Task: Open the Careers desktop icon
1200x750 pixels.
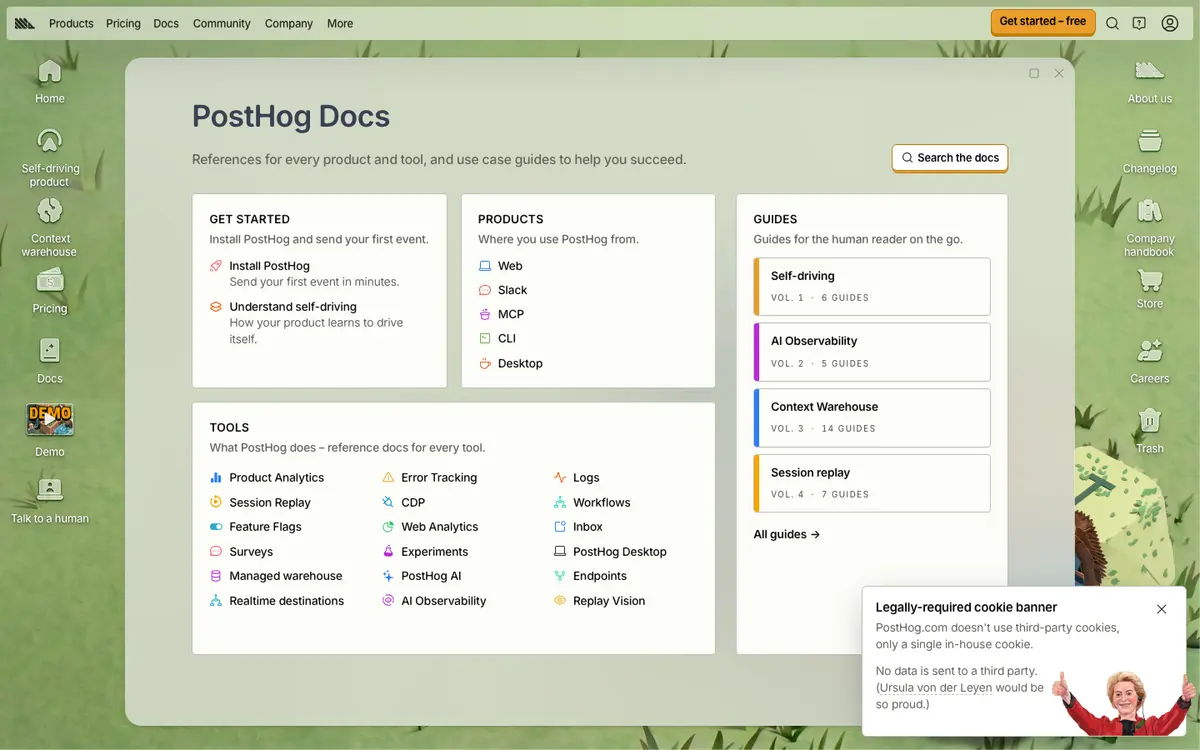Action: [x=1150, y=360]
